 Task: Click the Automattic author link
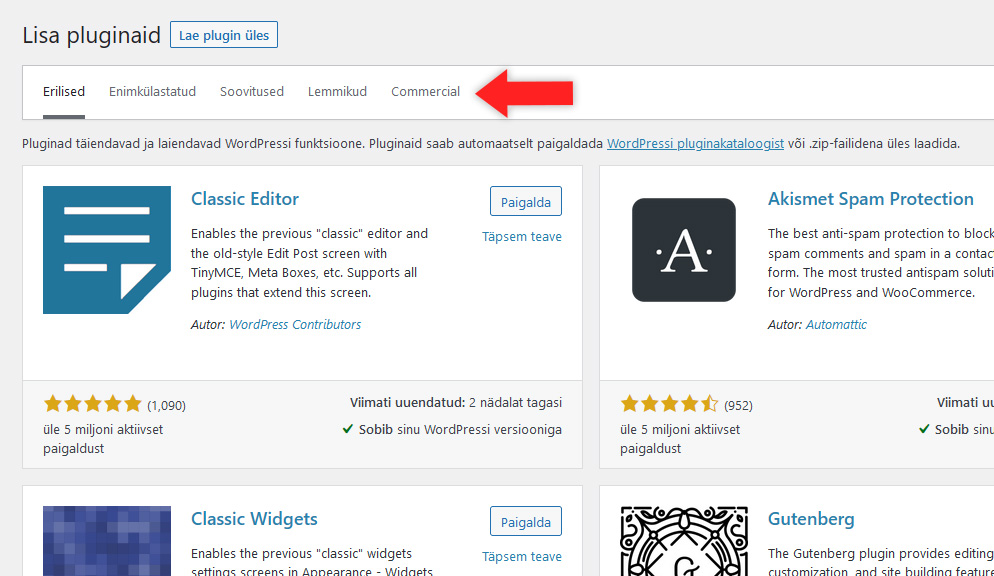point(836,325)
